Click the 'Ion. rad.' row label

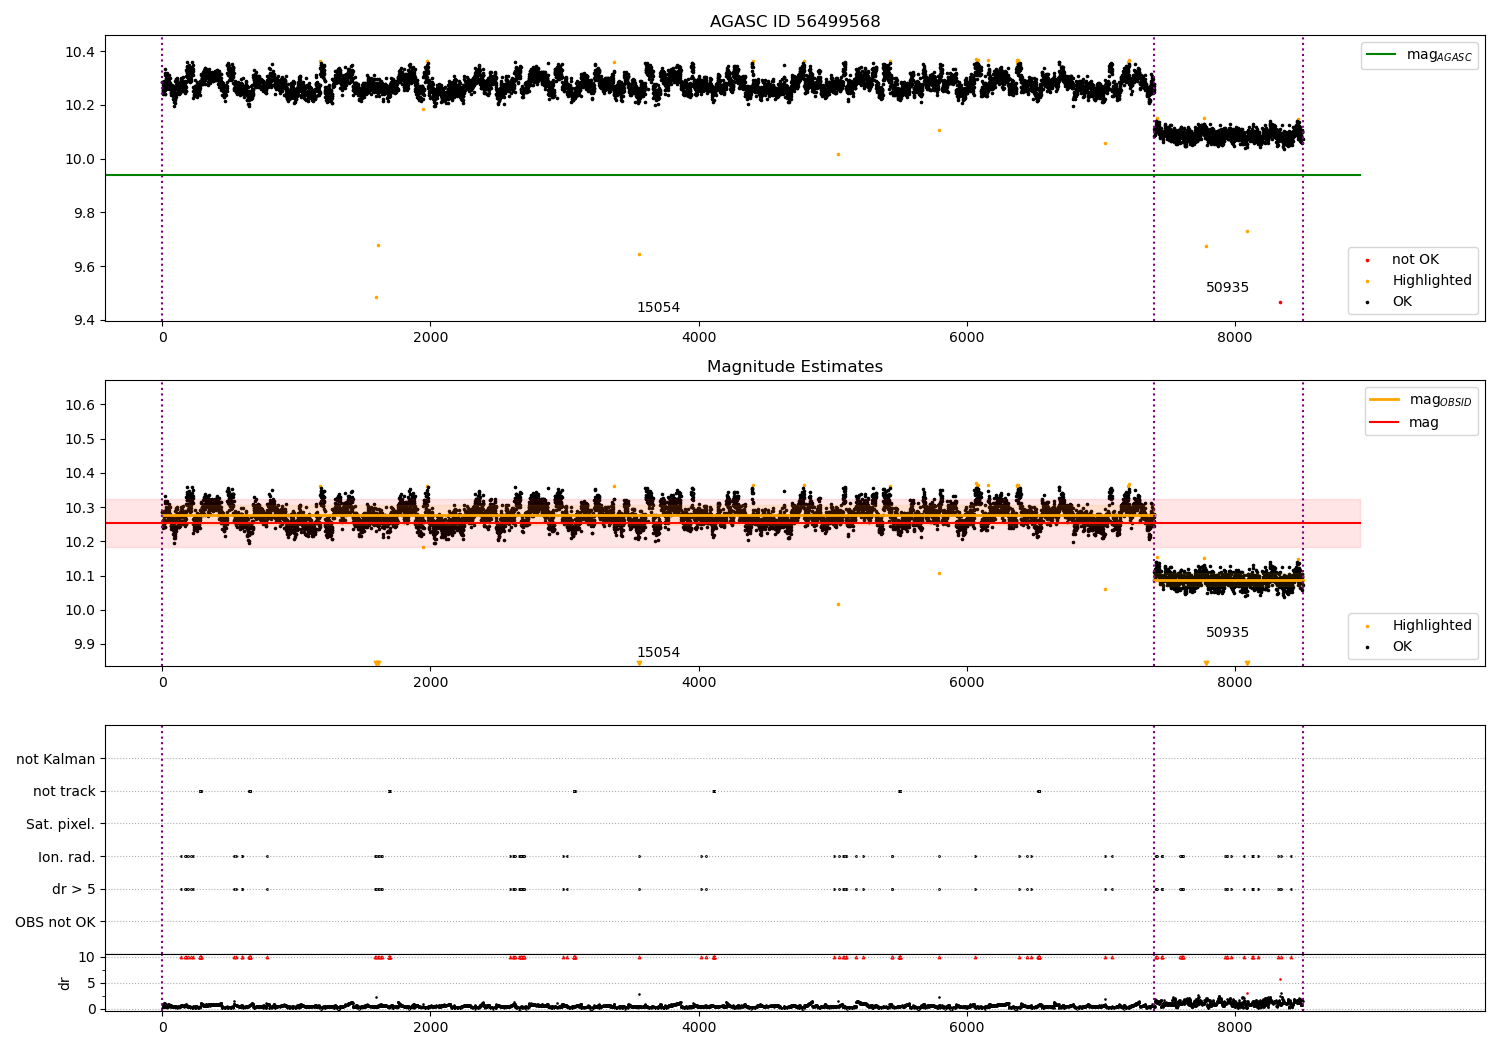[67, 858]
